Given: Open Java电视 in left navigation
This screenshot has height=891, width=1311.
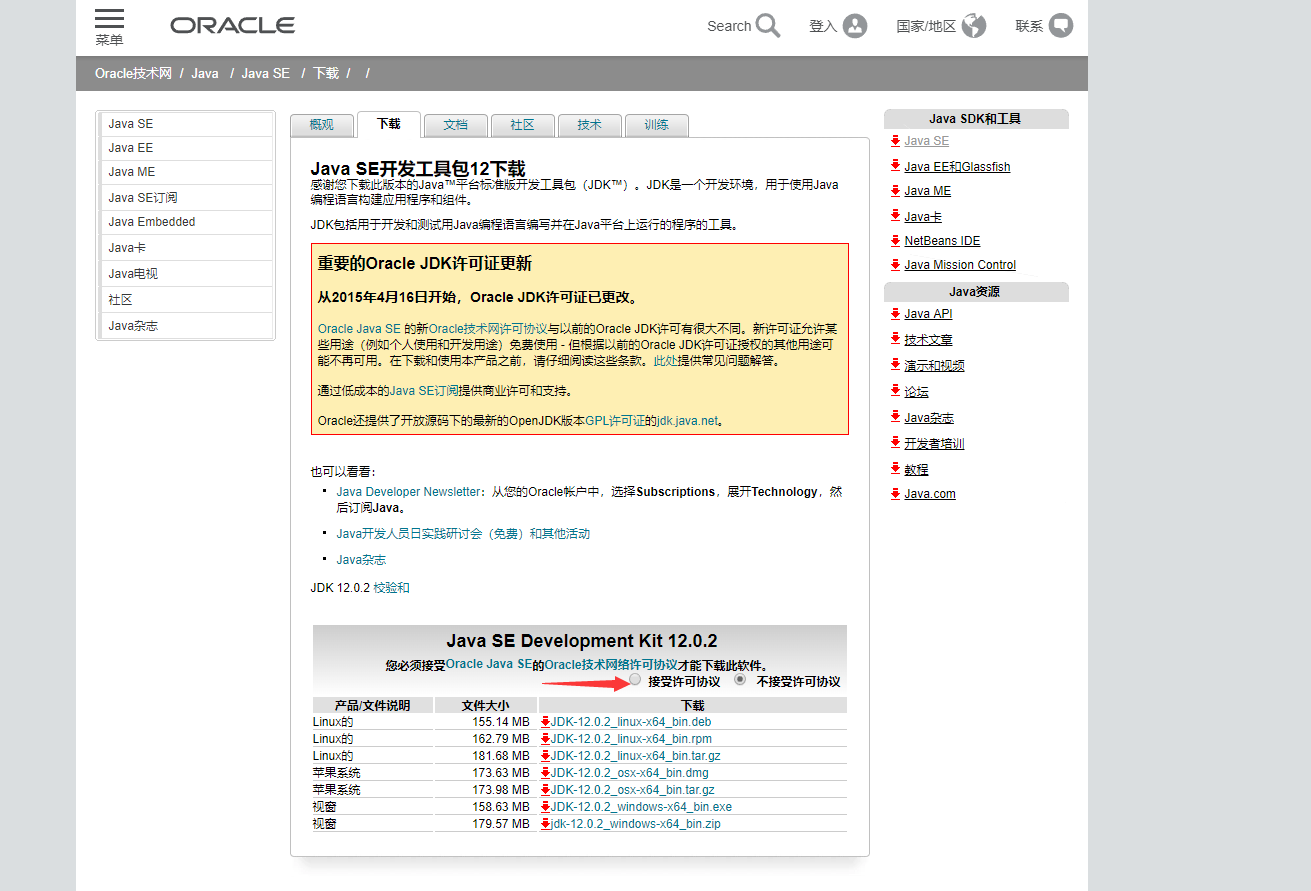Looking at the screenshot, I should pos(186,274).
